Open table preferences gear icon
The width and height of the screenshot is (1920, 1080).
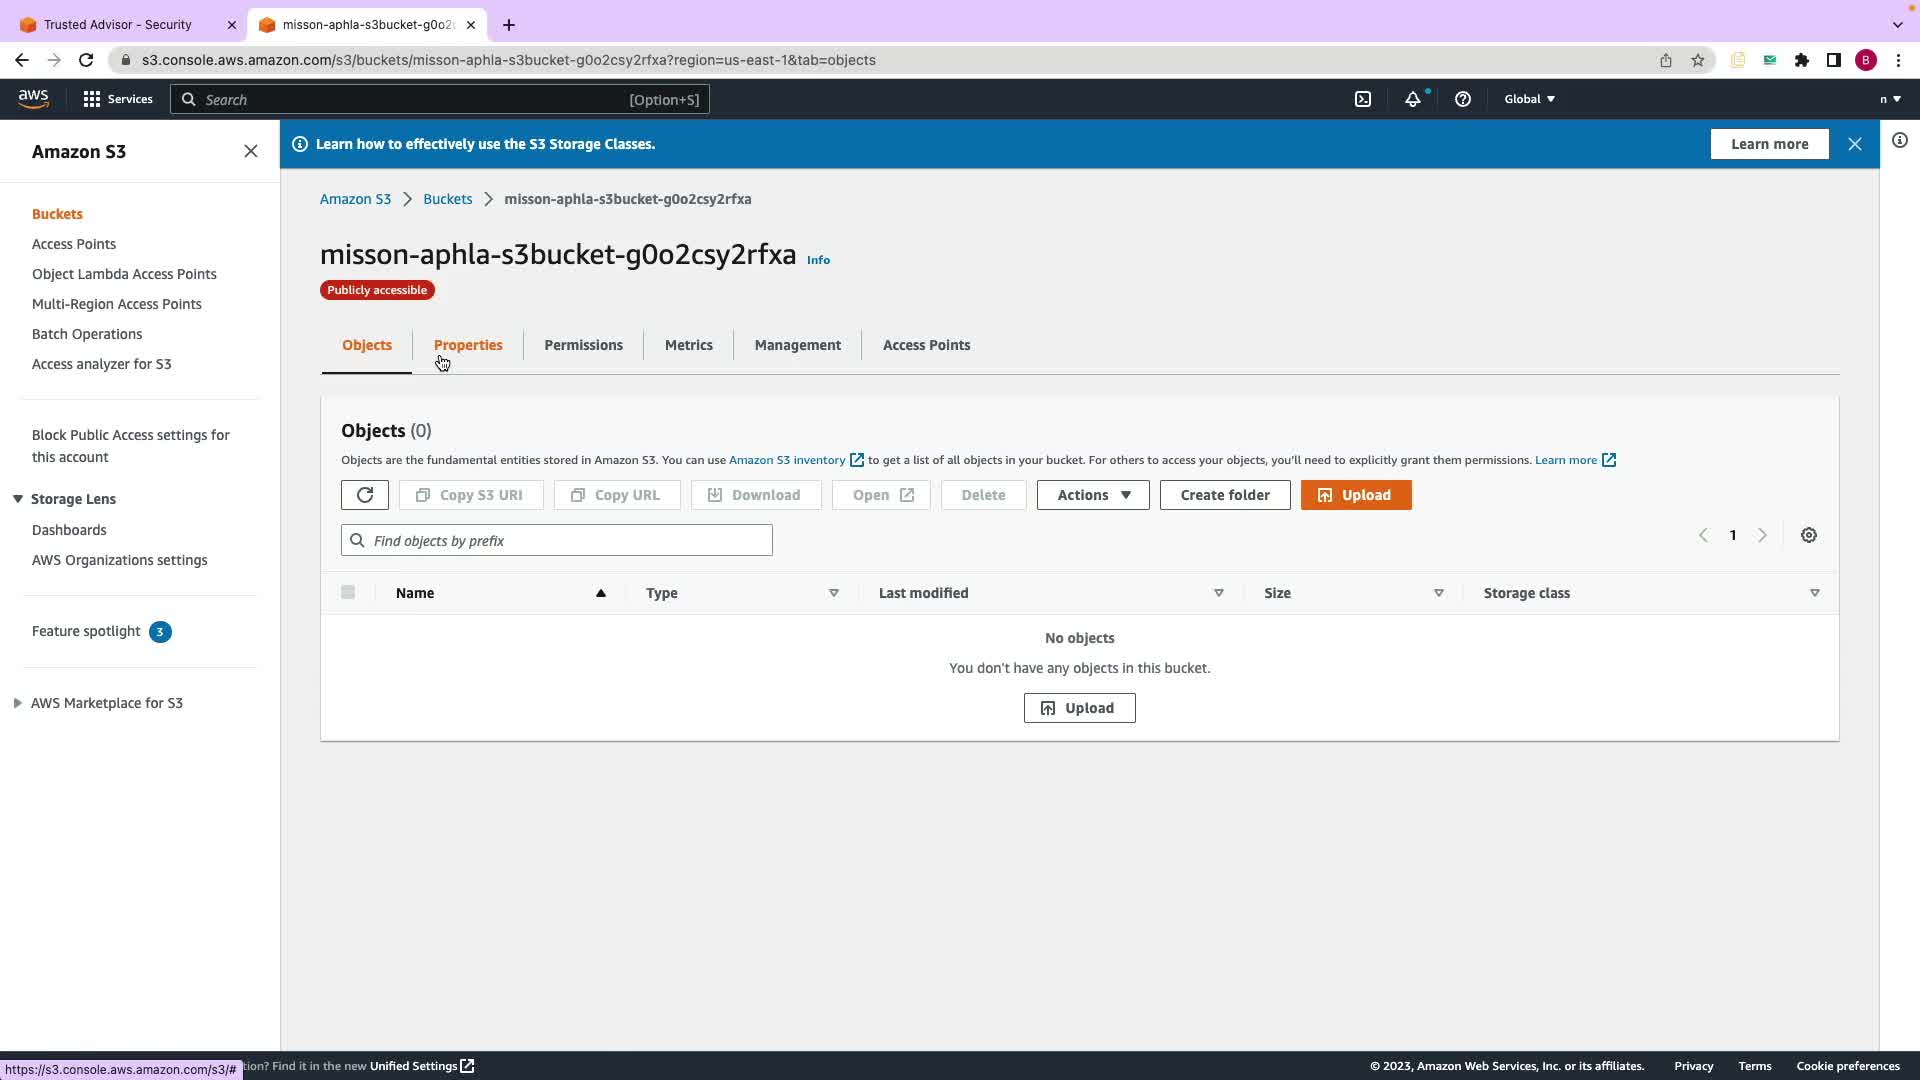pyautogui.click(x=1808, y=535)
